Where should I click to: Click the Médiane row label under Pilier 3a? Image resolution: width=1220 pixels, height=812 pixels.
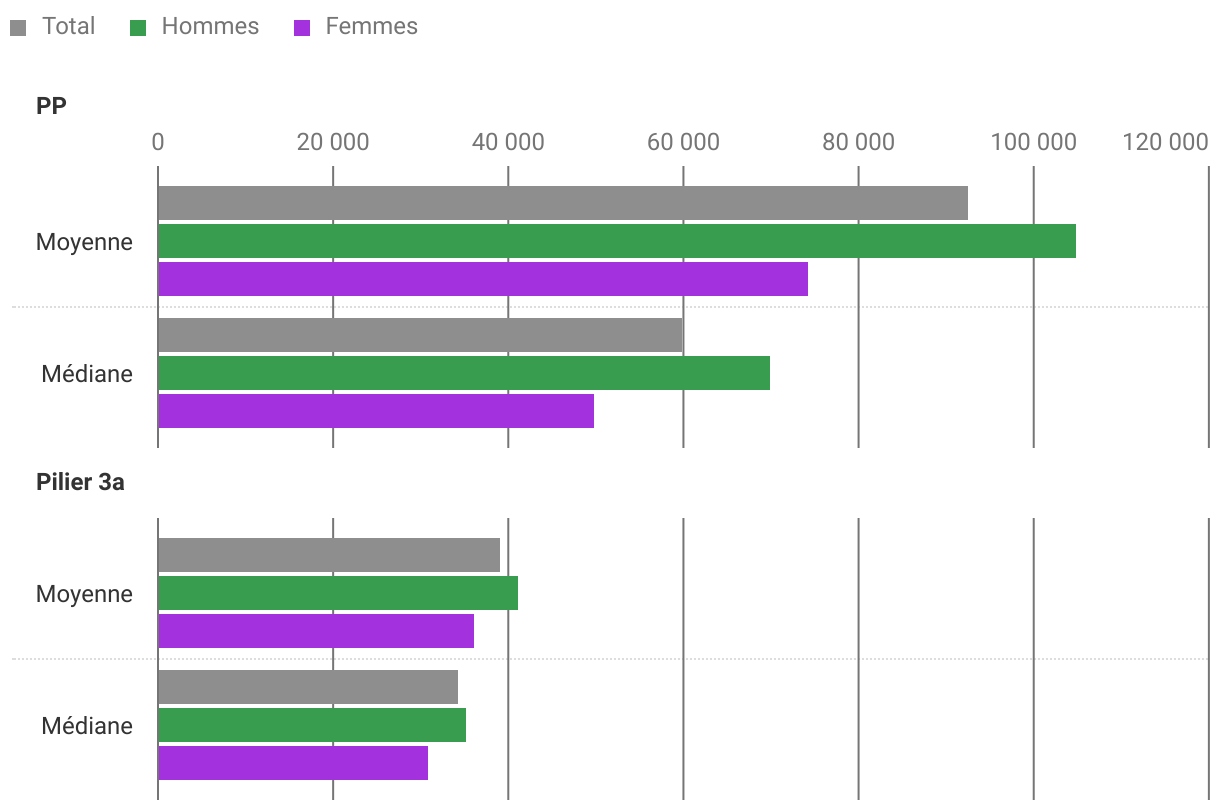87,726
